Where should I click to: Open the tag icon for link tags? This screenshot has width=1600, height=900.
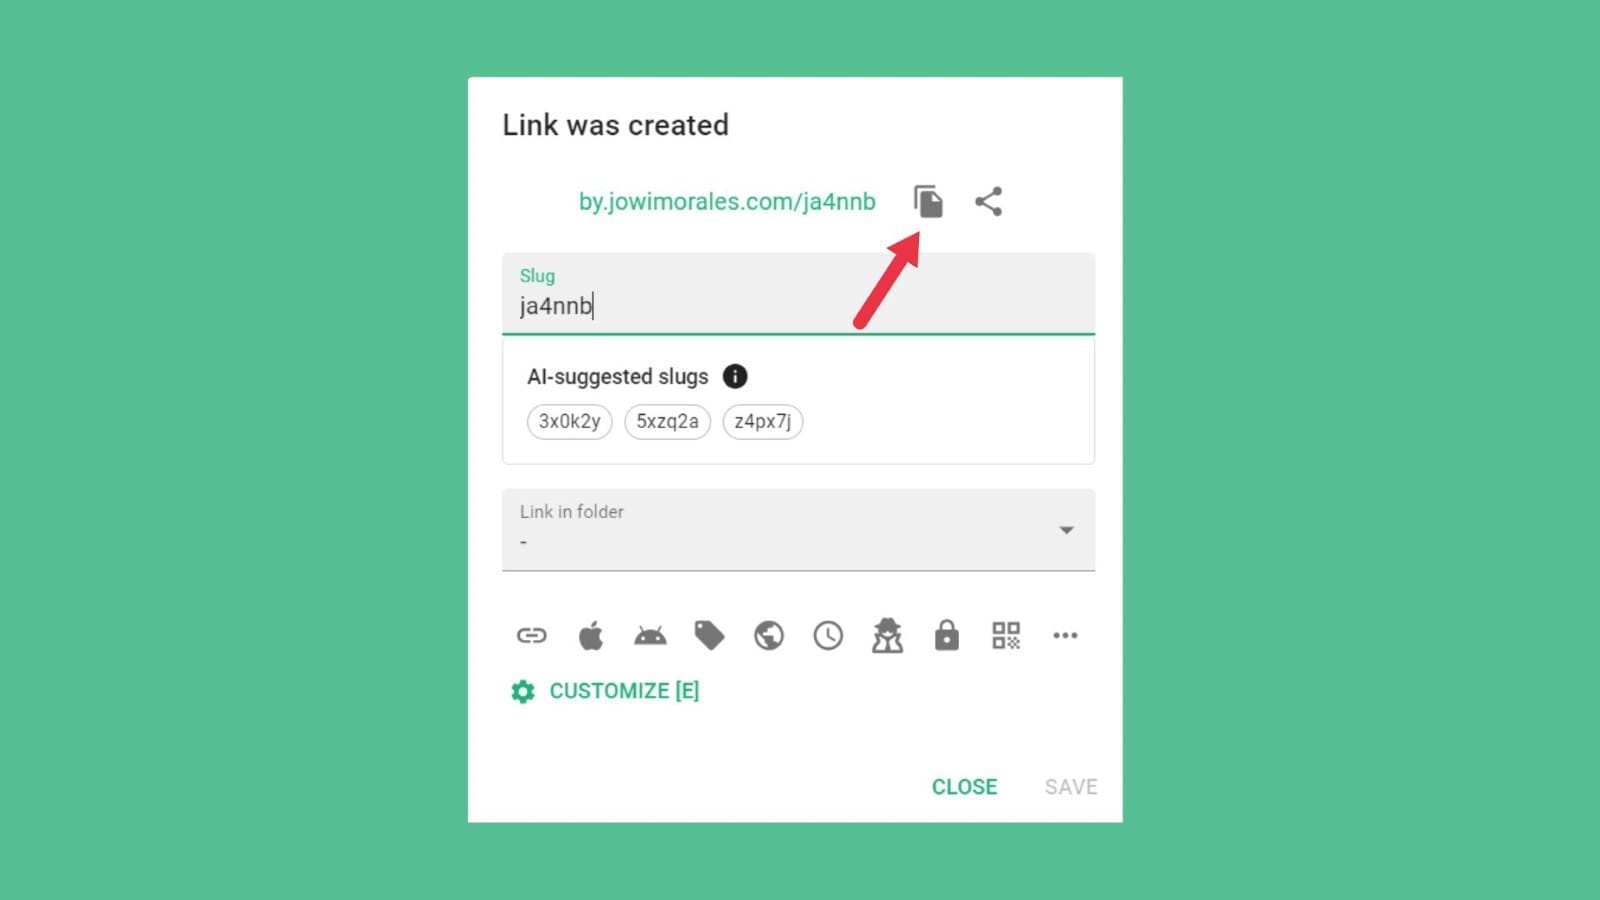coord(709,636)
